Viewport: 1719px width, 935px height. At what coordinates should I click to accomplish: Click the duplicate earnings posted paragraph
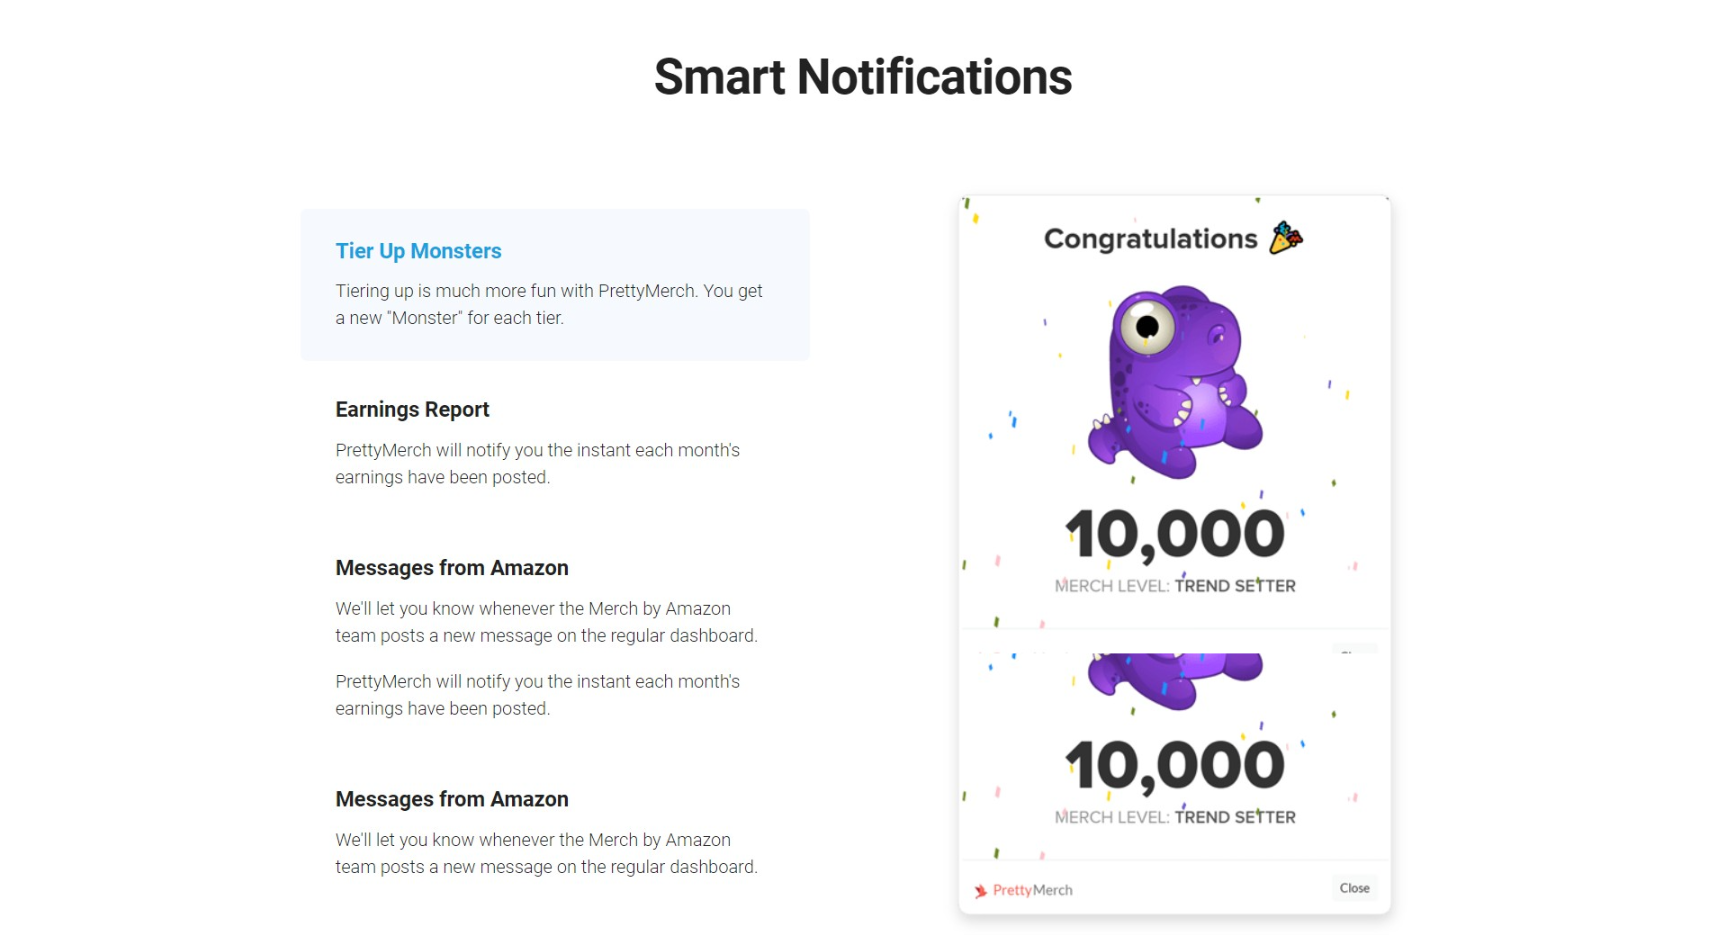pyautogui.click(x=538, y=695)
